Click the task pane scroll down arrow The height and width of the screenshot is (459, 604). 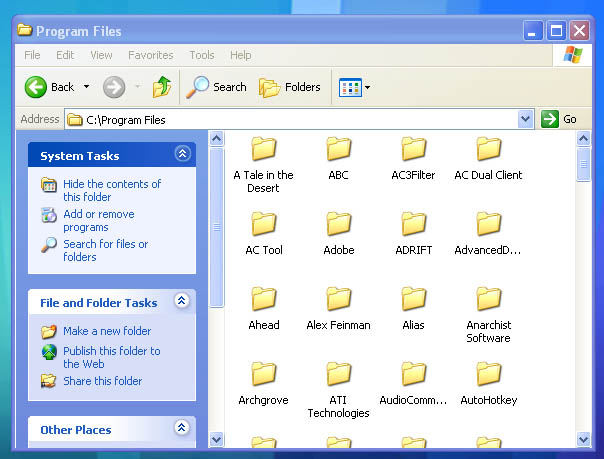pos(216,439)
